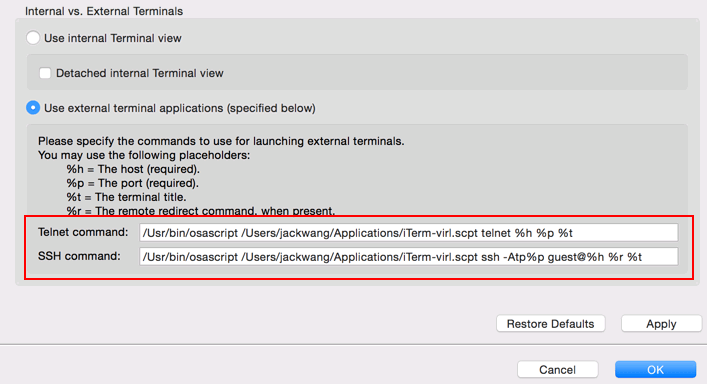This screenshot has width=707, height=384.
Task: Choose the Use external terminal applications radio button
Action: [x=33, y=108]
